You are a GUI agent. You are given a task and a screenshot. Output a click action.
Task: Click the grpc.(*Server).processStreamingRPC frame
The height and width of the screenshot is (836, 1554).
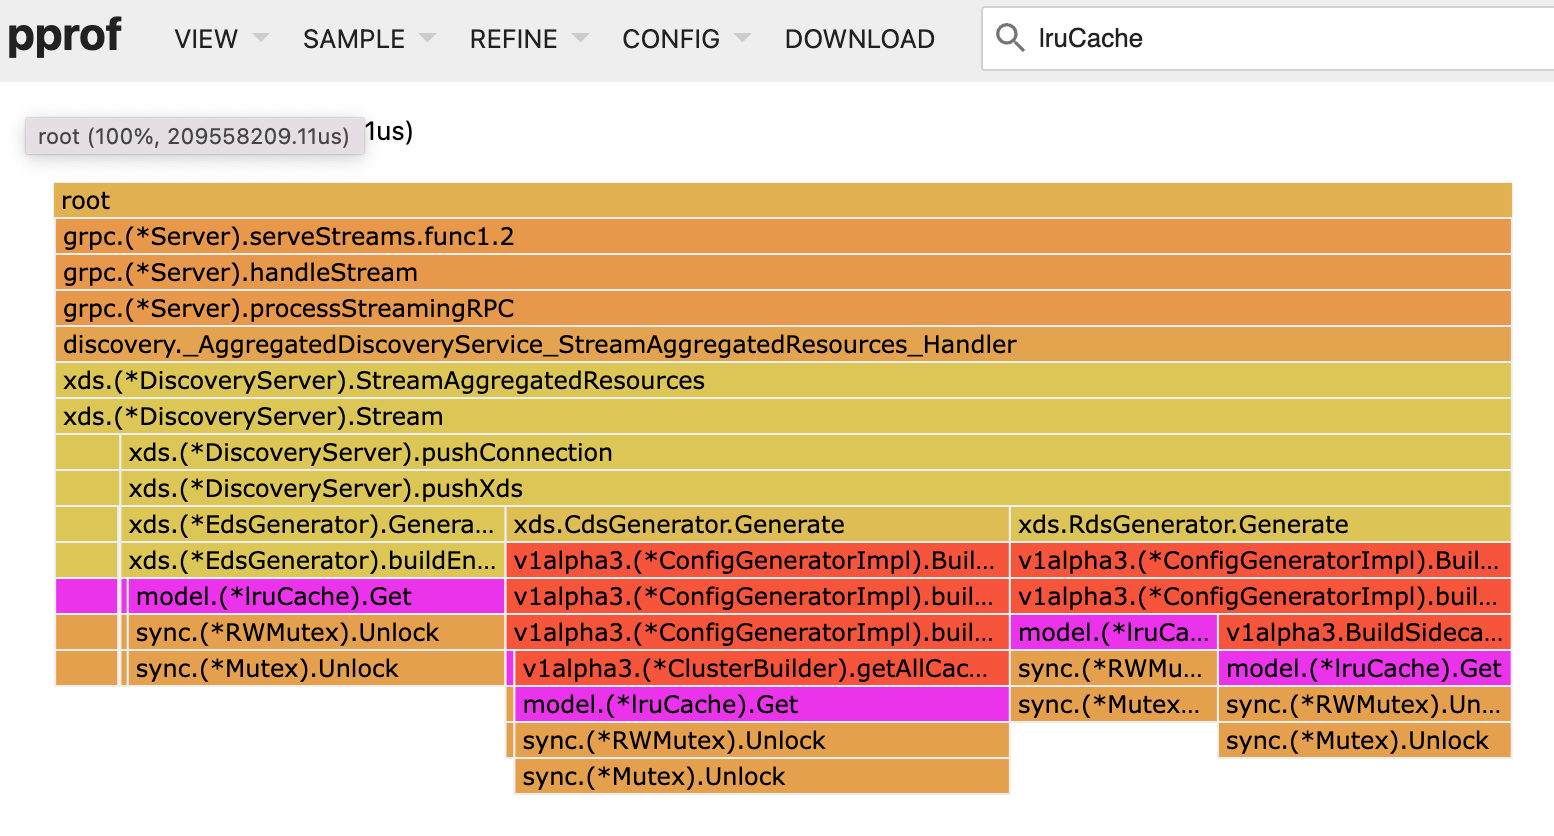(780, 308)
